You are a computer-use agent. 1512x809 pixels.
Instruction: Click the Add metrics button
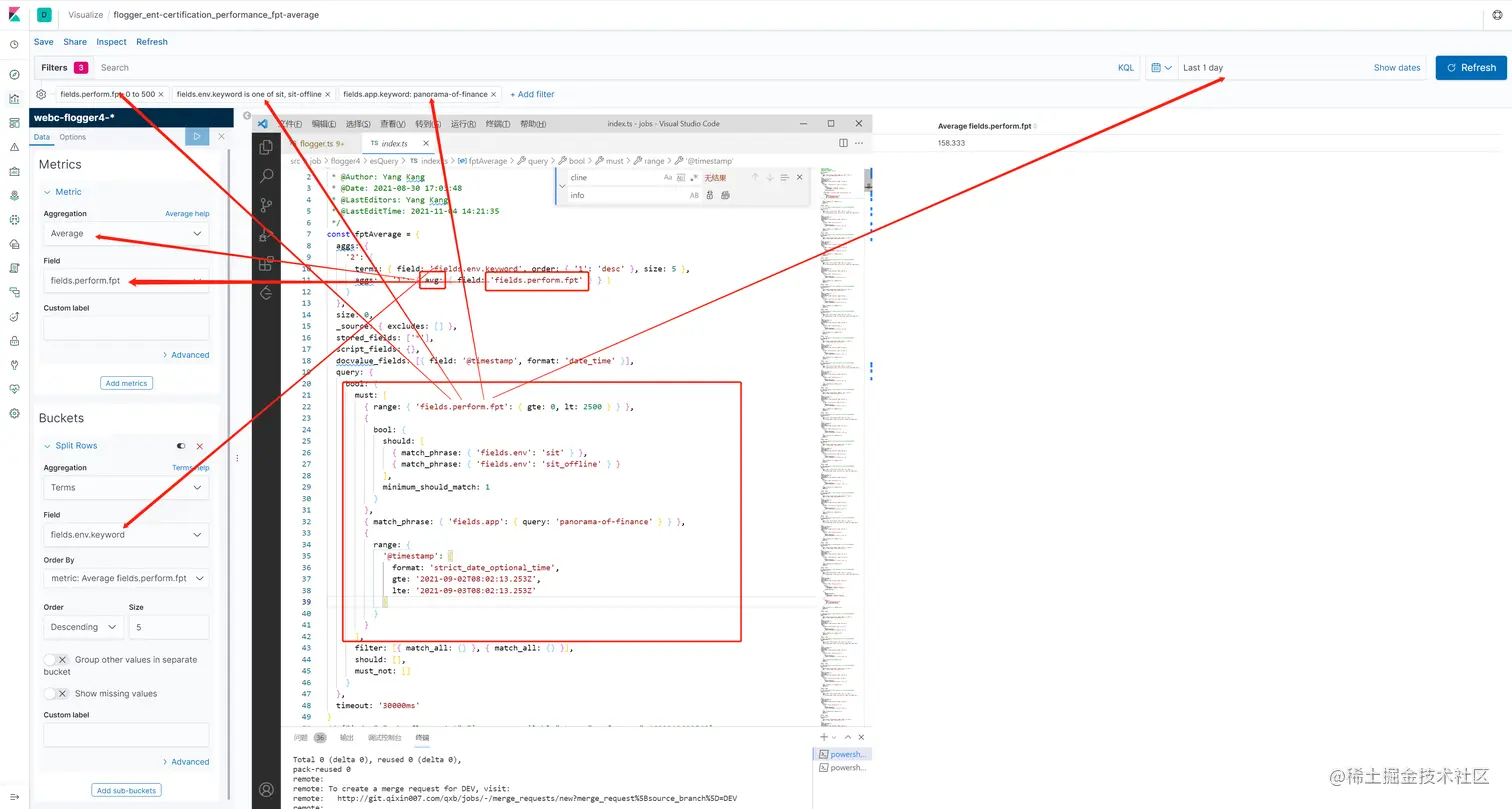[x=127, y=383]
